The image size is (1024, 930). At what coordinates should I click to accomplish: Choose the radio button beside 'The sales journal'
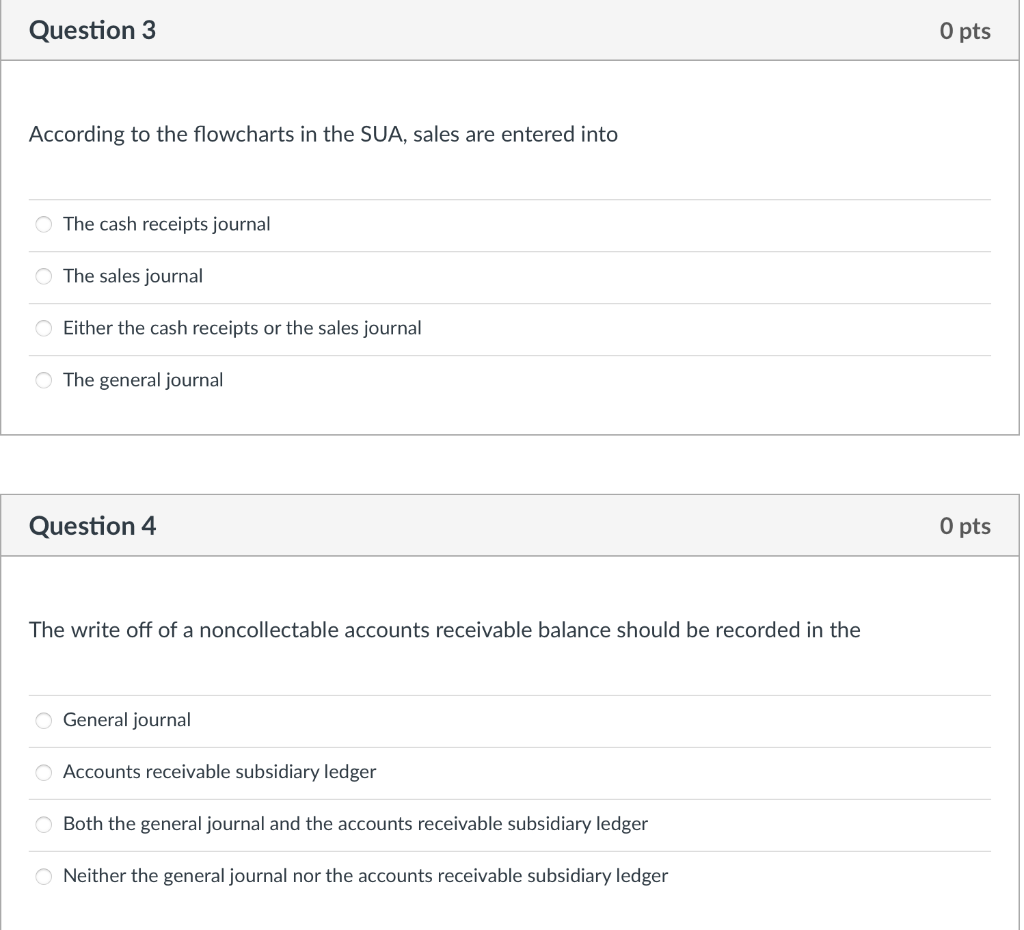(44, 276)
